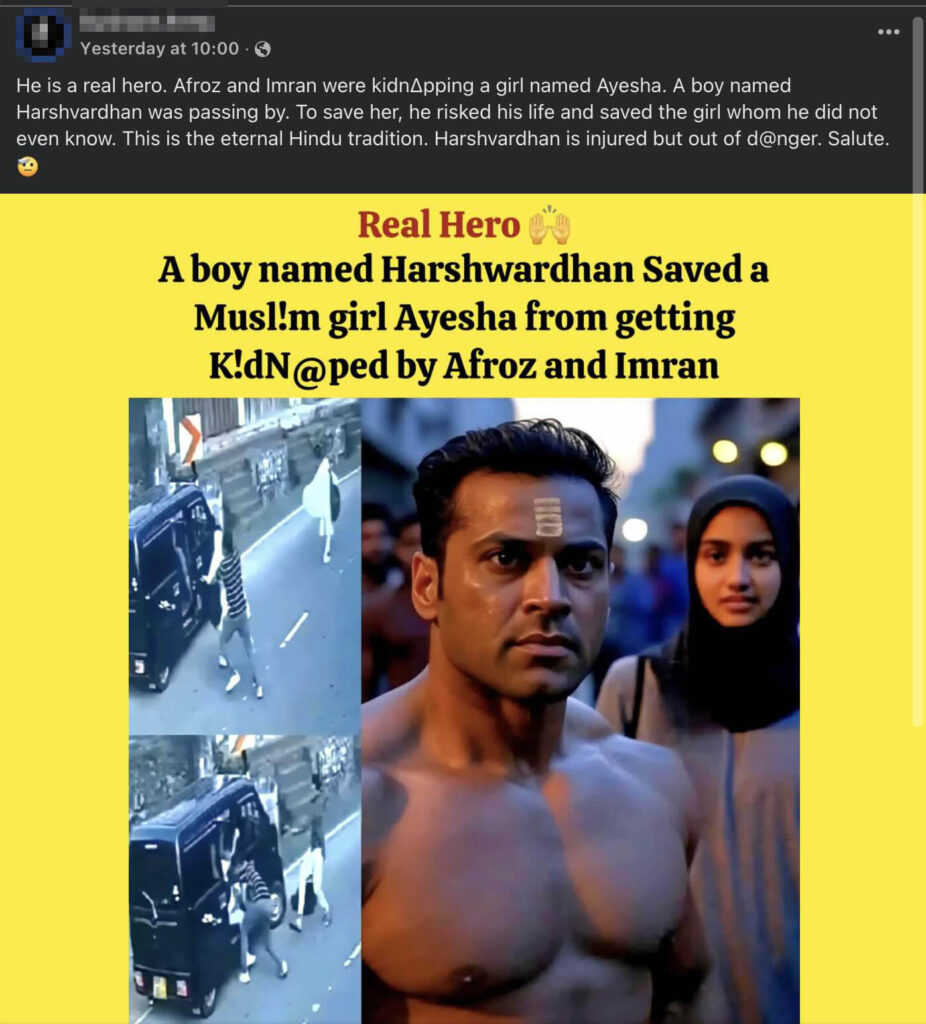Click the woman wearing the black hijab
This screenshot has height=1024, width=926.
(x=725, y=718)
